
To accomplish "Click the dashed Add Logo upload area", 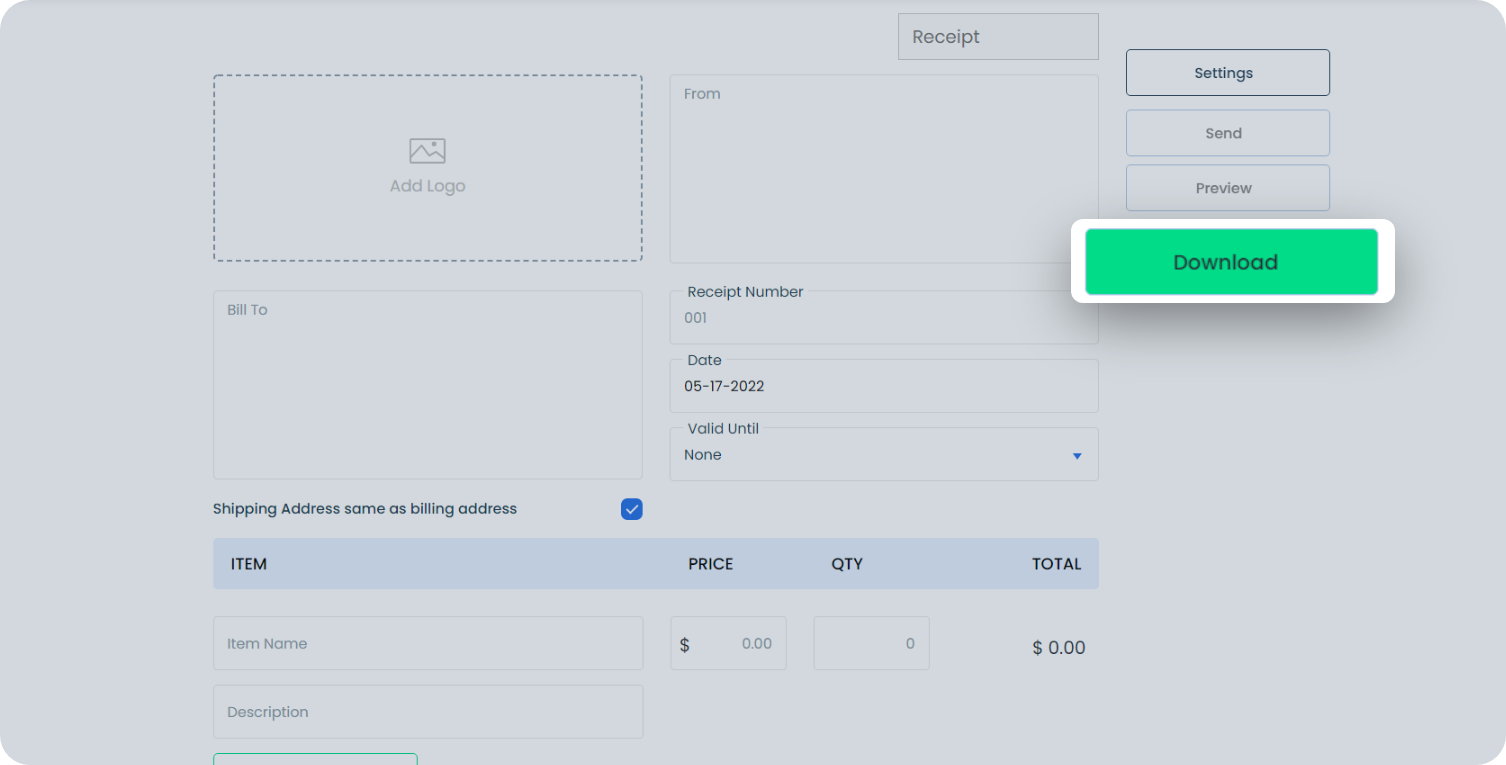I will 427,167.
